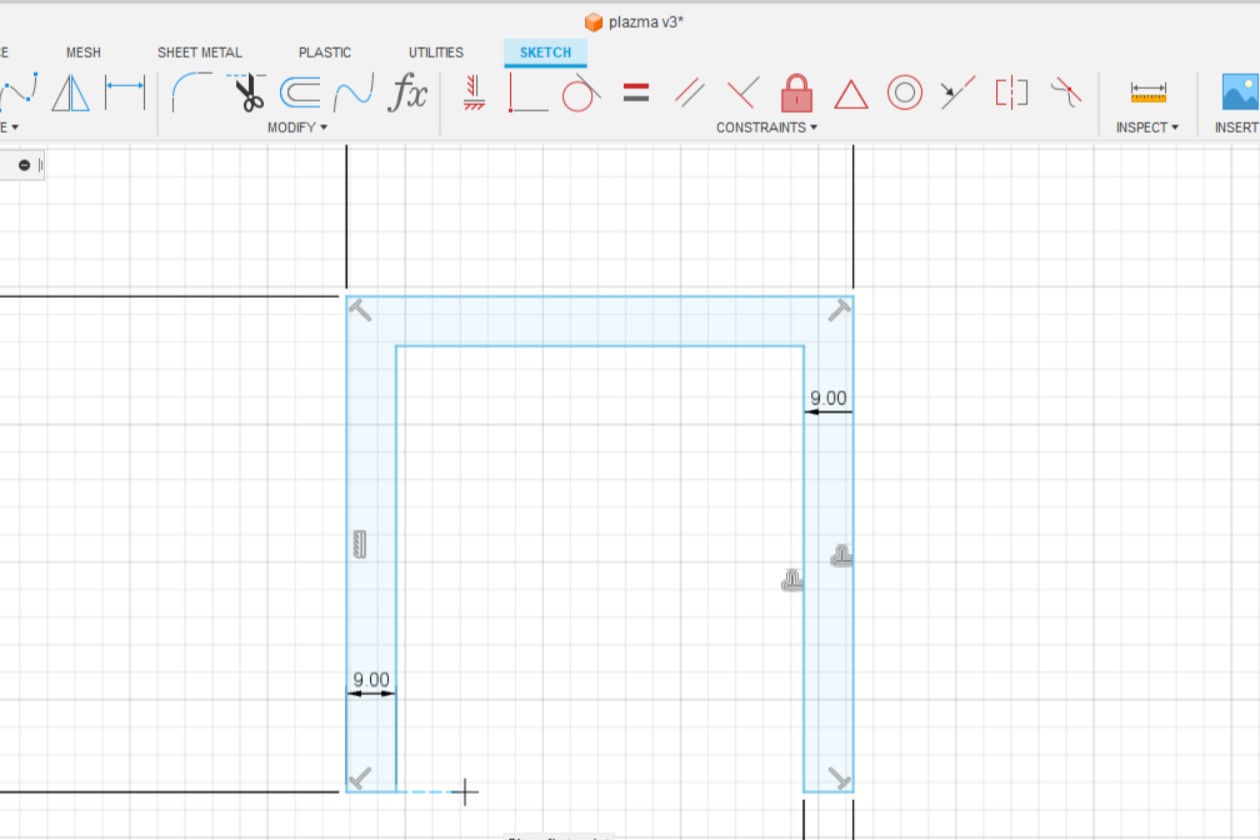Switch to the SHEET METAL tab
Image resolution: width=1260 pixels, height=840 pixels.
(199, 52)
